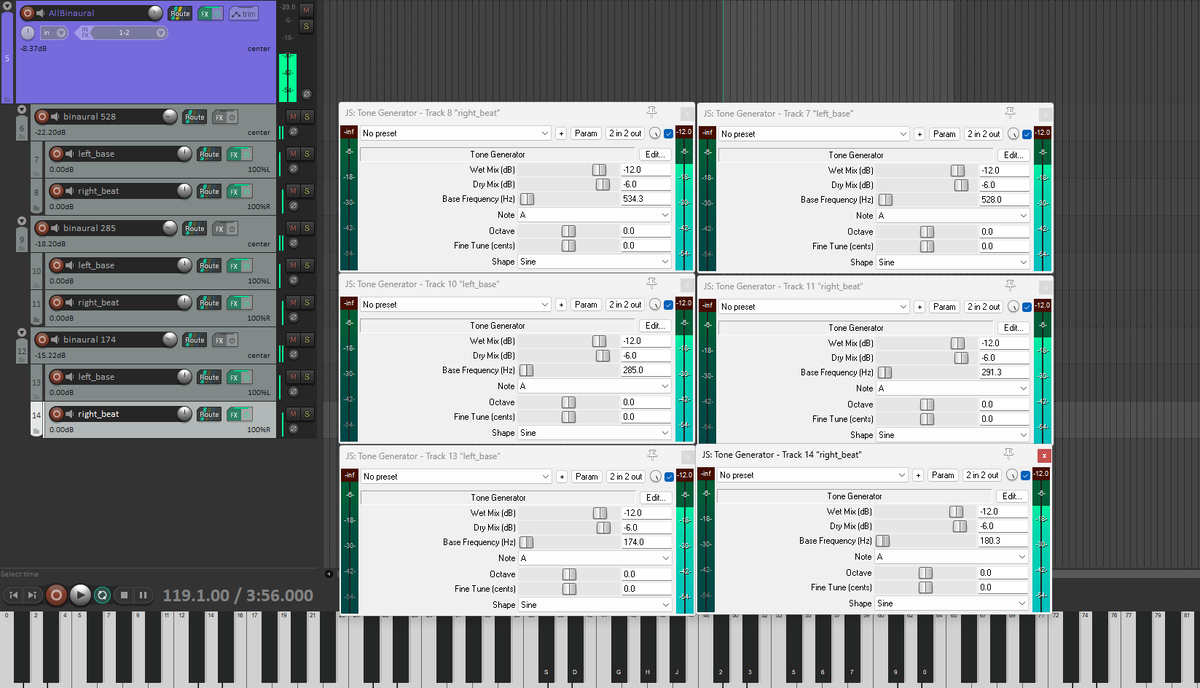
Task: Click the 119.1.00 / 3:56.000 time display
Action: click(238, 596)
